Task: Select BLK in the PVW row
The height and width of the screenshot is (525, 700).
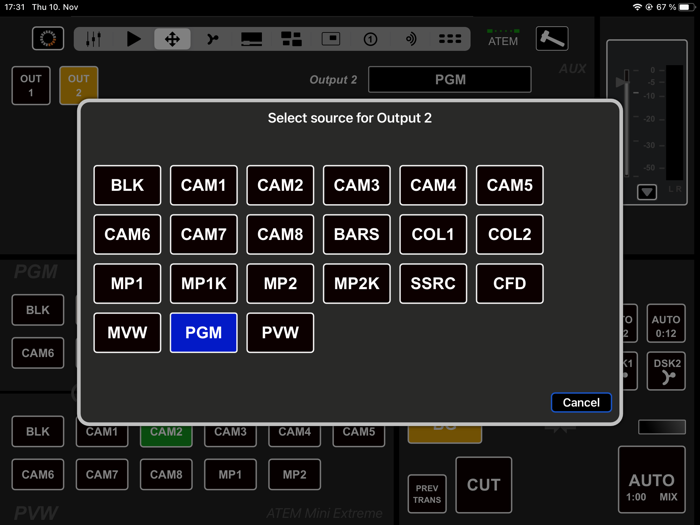Action: click(38, 431)
